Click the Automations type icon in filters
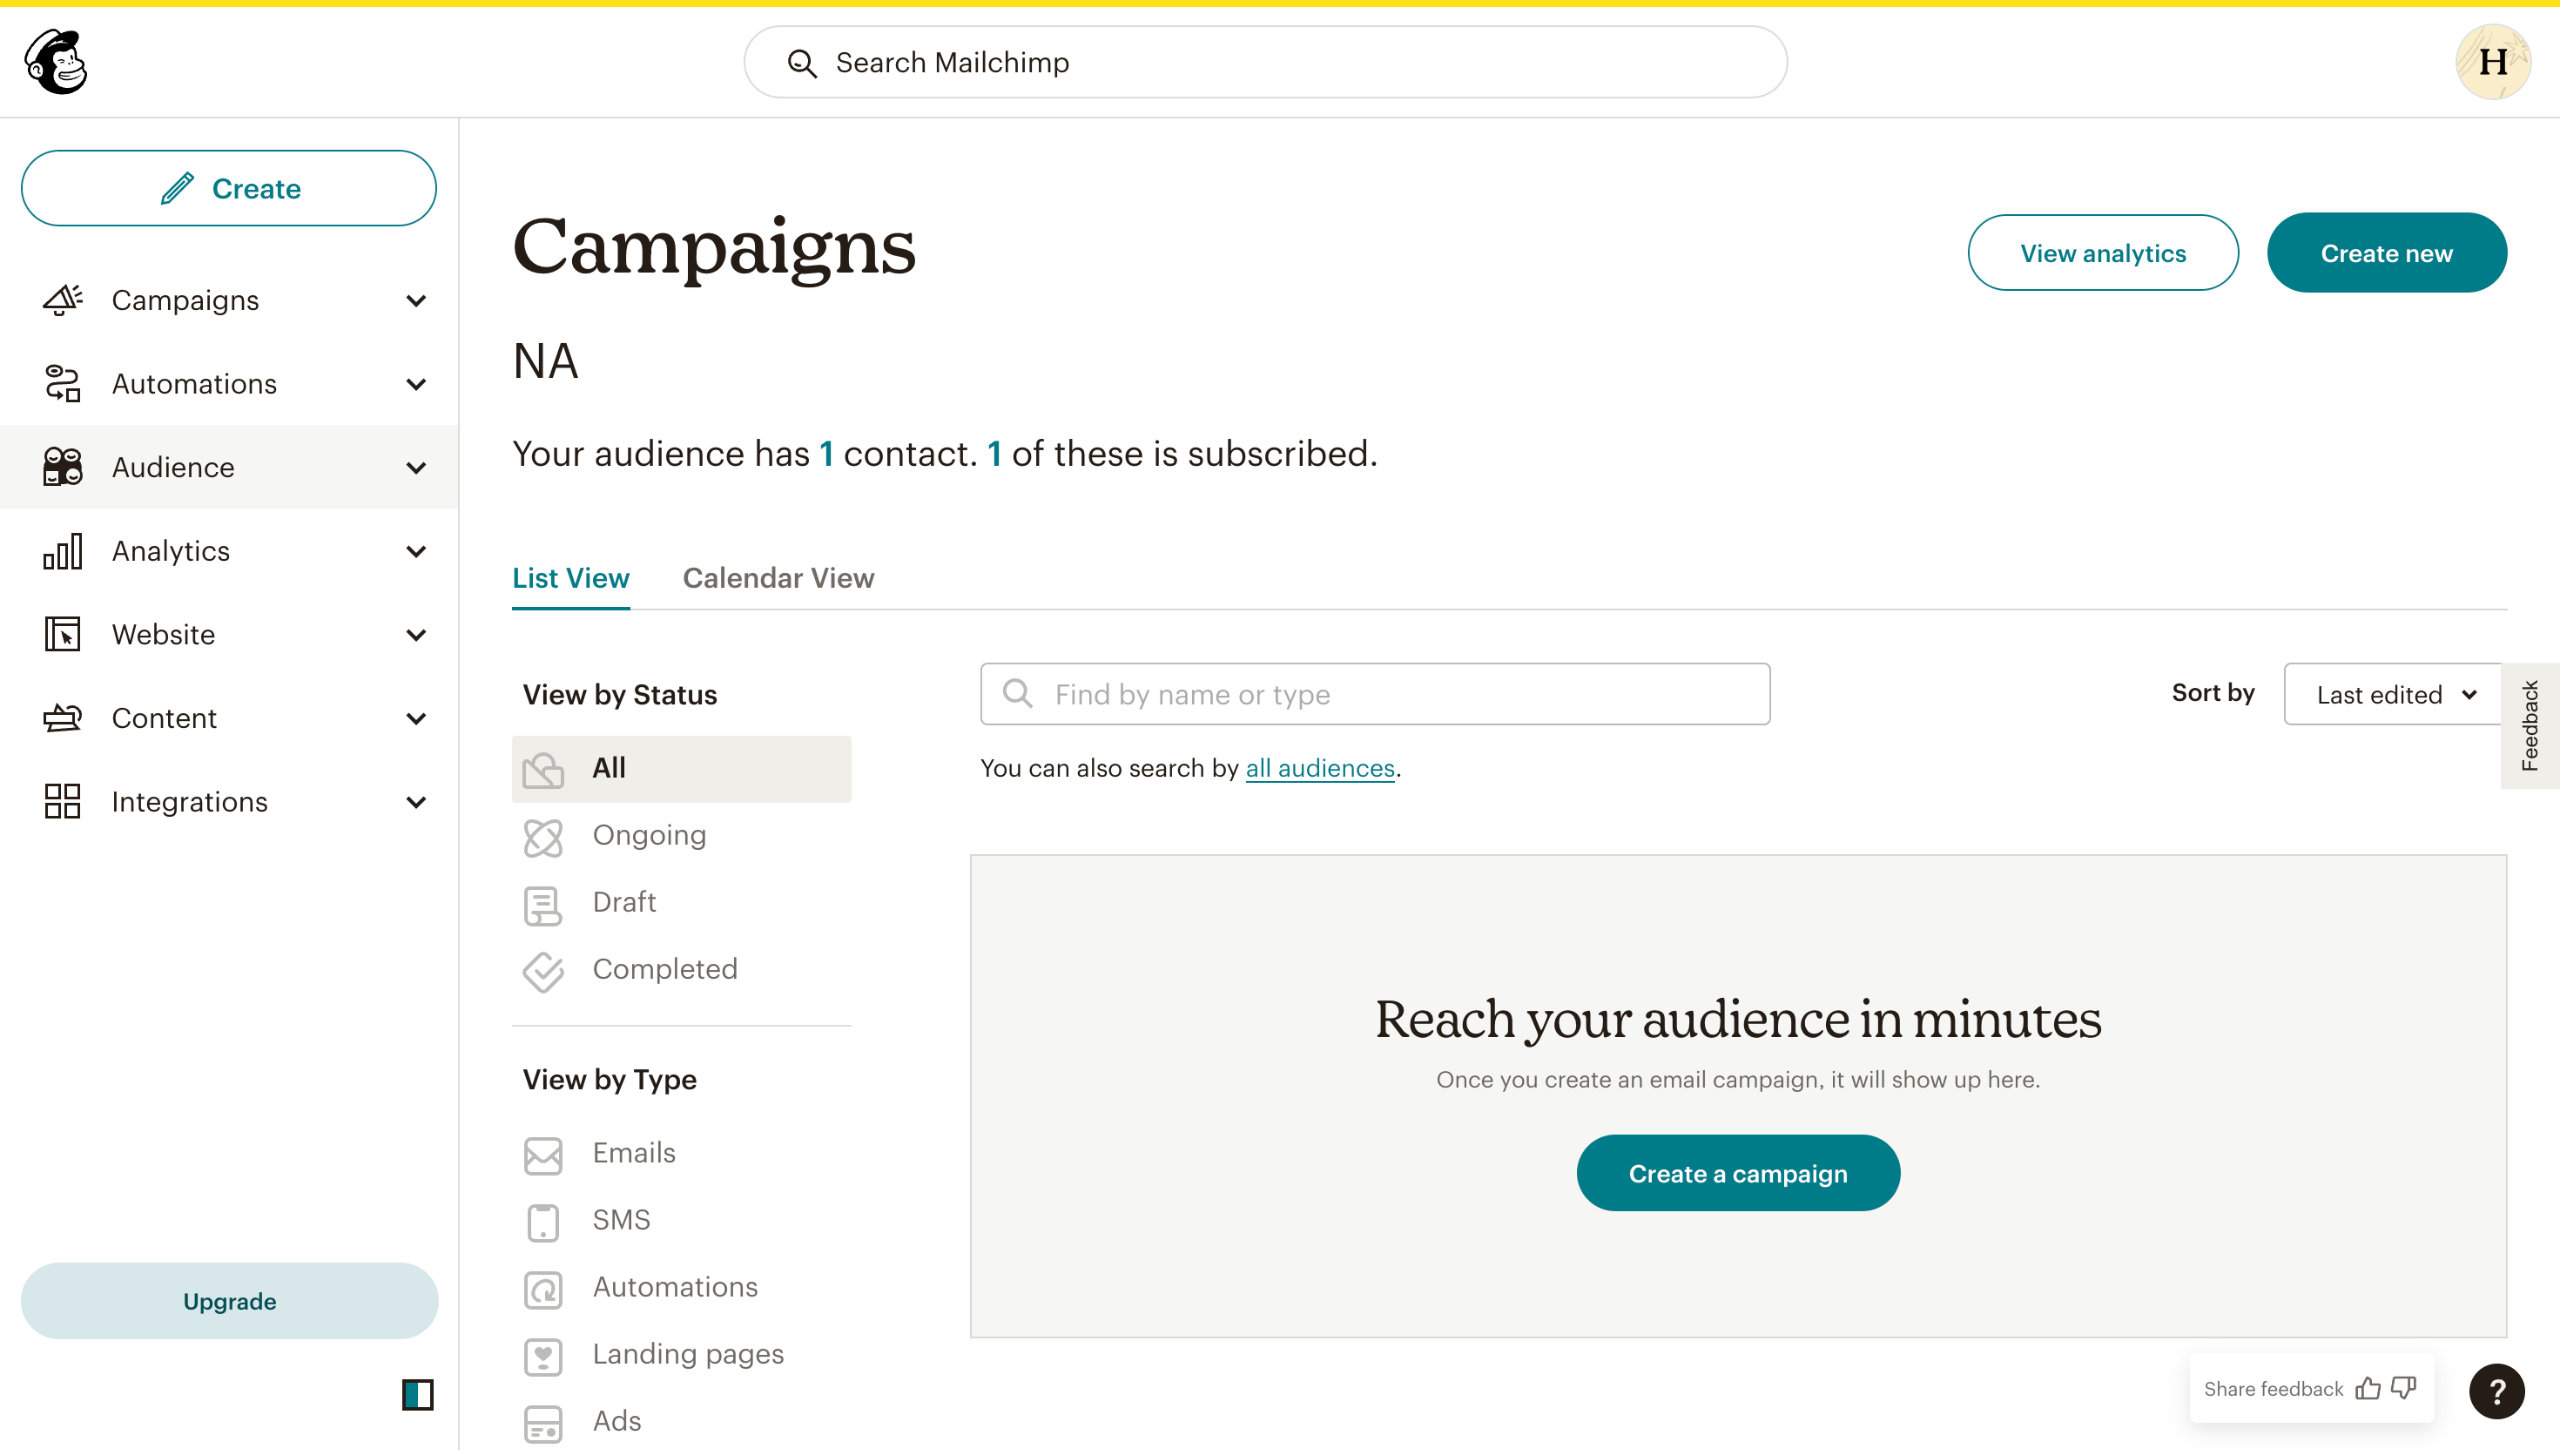The height and width of the screenshot is (1450, 2560). coord(543,1289)
